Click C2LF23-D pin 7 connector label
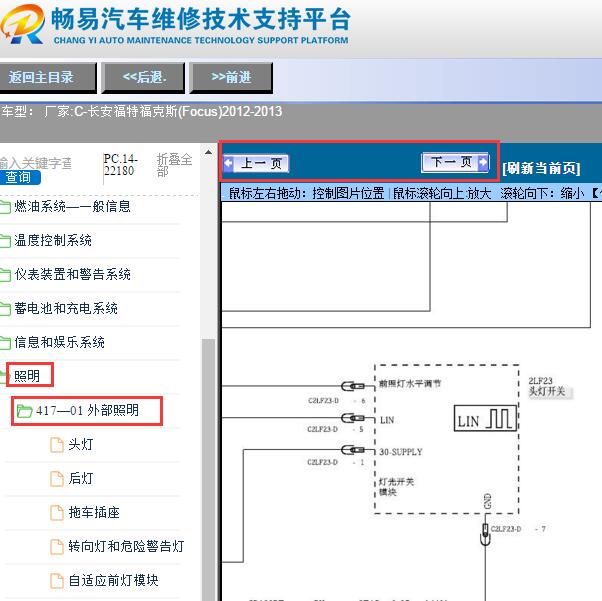The width and height of the screenshot is (602, 601). pos(518,529)
